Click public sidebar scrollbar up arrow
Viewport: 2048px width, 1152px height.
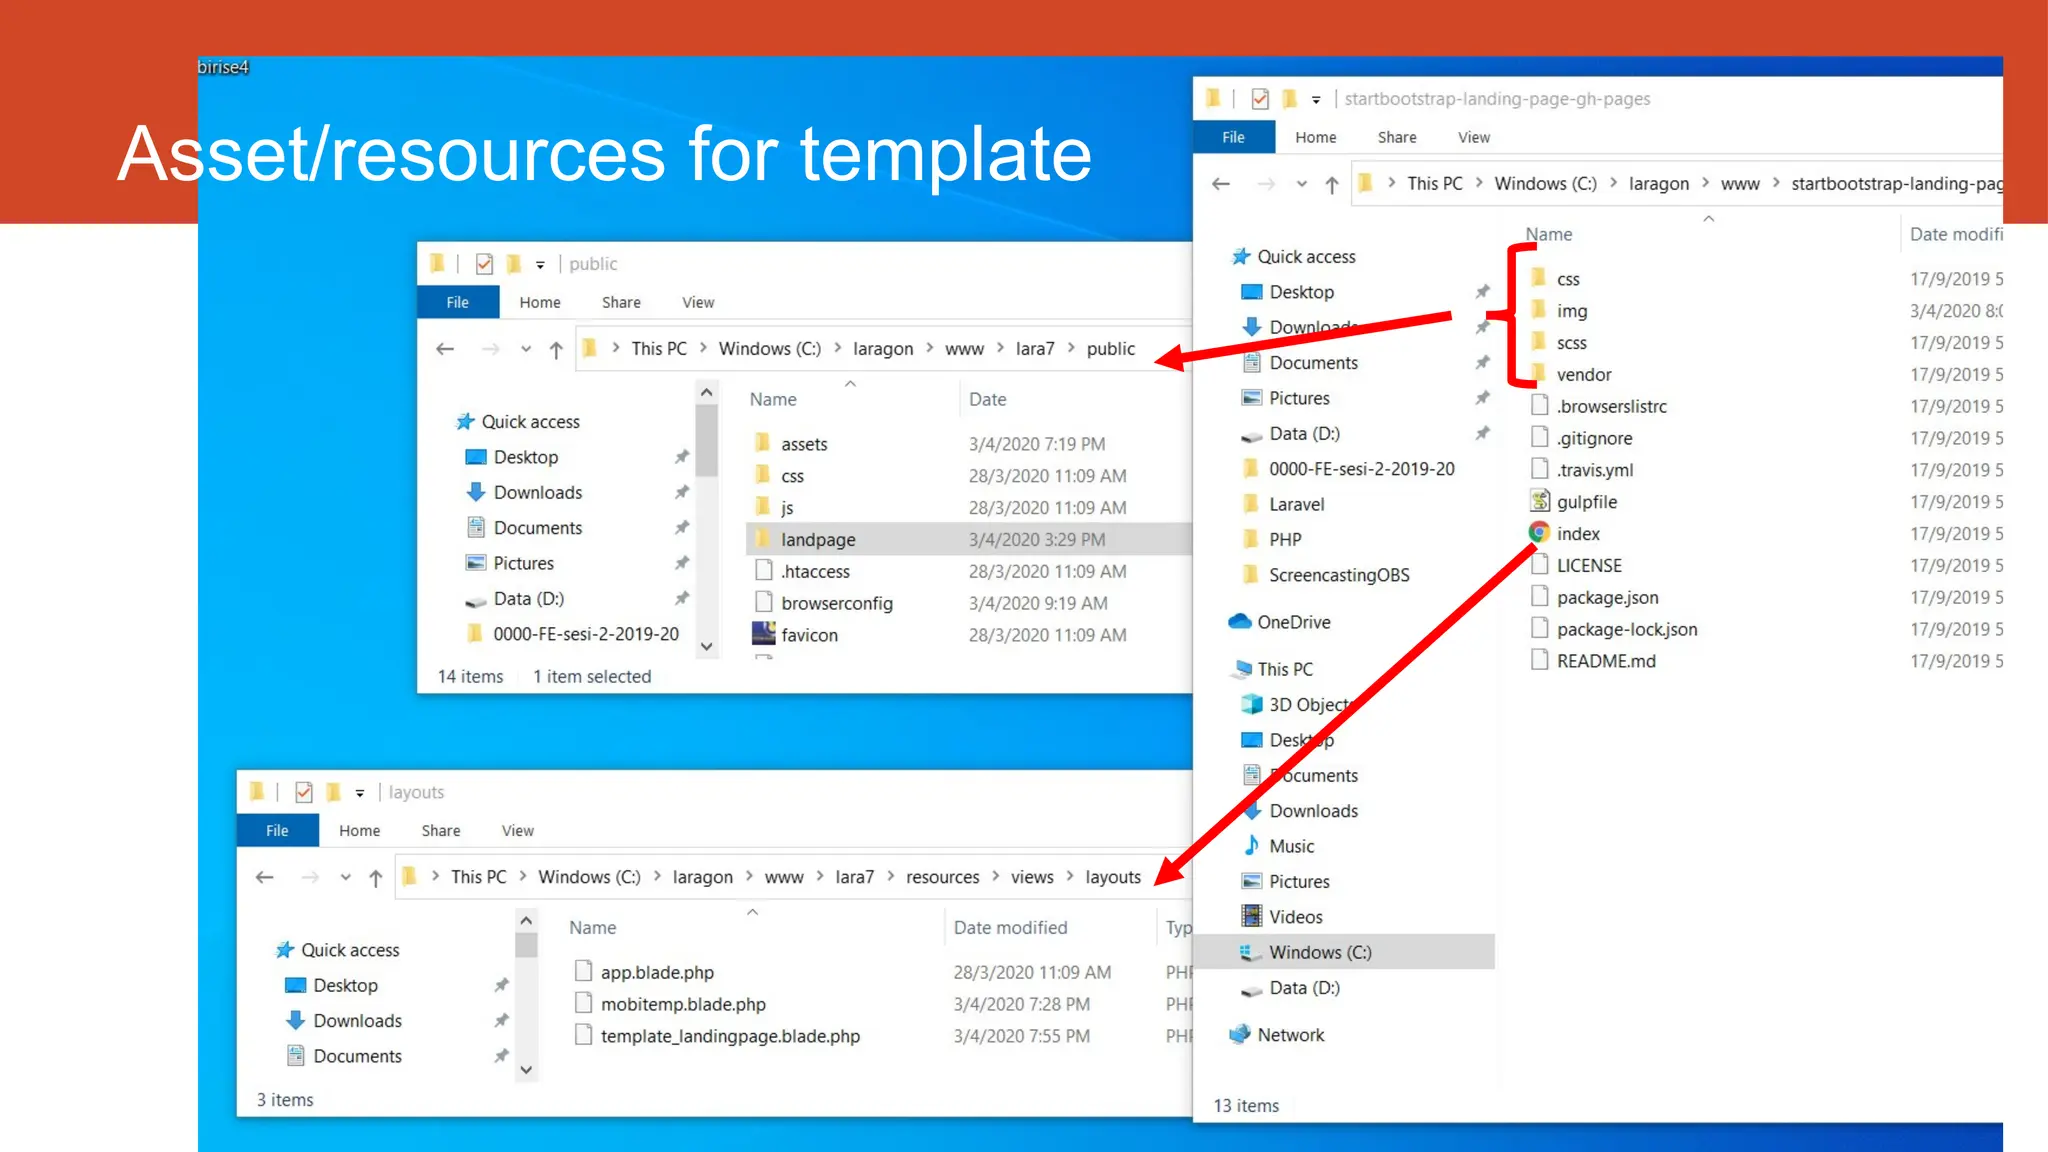[x=707, y=393]
